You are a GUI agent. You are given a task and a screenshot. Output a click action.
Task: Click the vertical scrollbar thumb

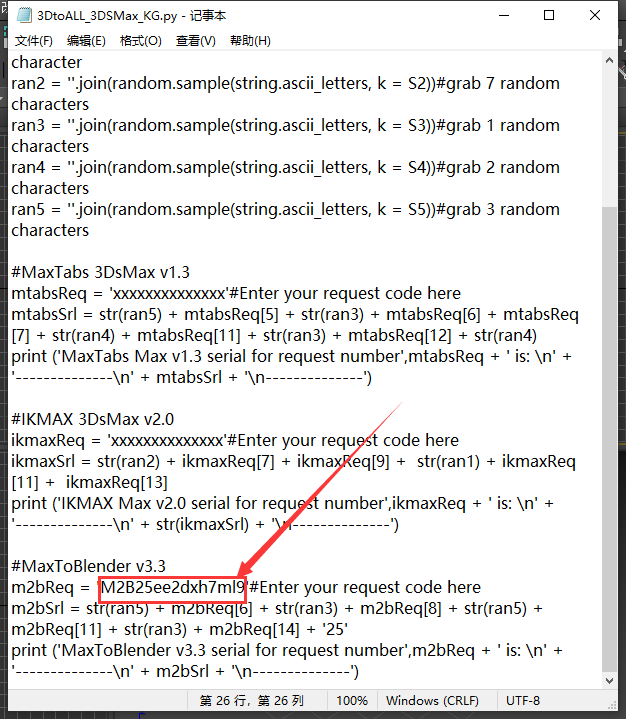[x=609, y=440]
